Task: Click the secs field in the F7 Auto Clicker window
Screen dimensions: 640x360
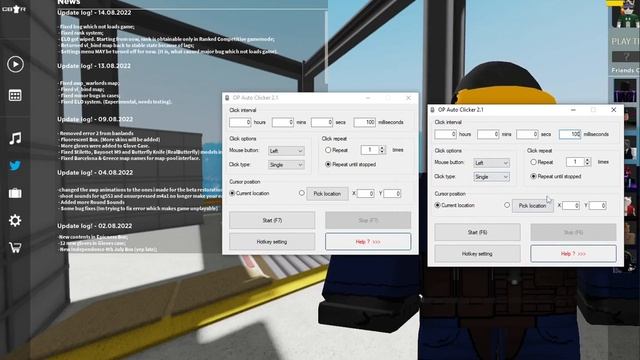Action: tap(322, 122)
